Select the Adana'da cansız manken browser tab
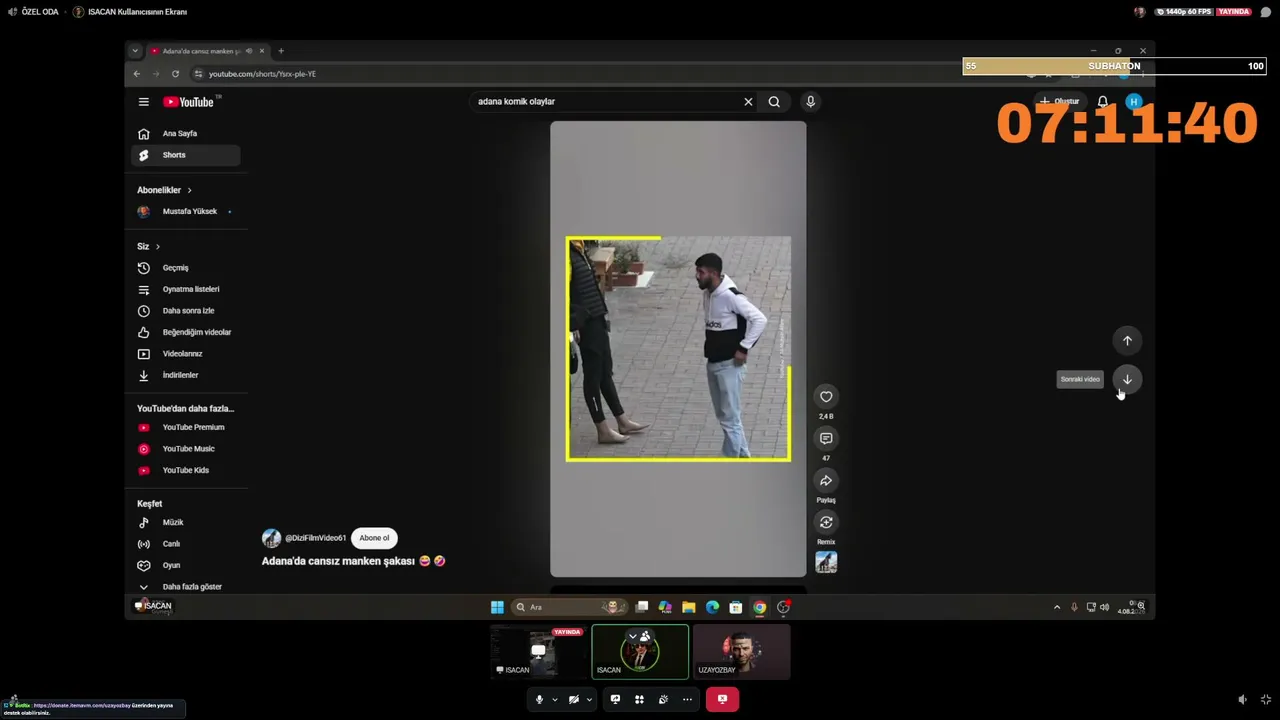The image size is (1280, 720). point(208,51)
